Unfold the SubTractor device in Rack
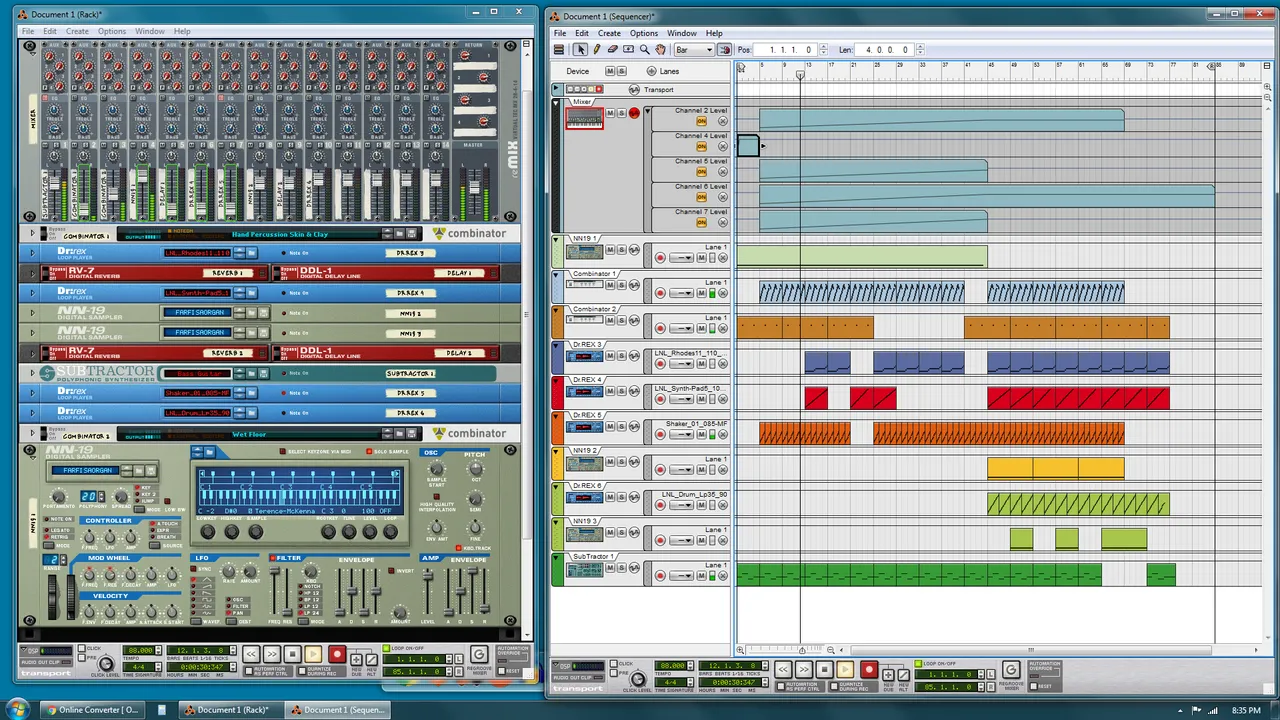Screen dimensions: 1280x720 coord(32,373)
